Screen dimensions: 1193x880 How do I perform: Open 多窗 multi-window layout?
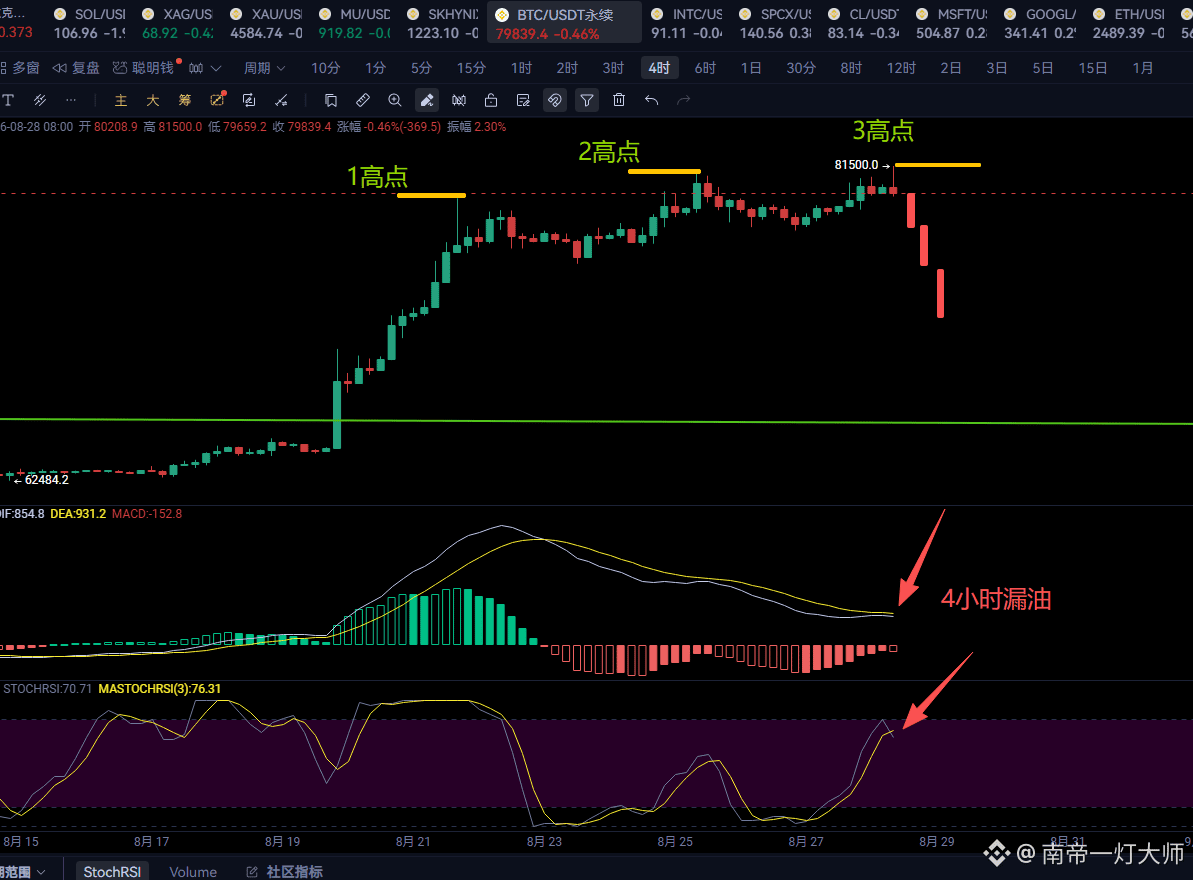point(20,68)
